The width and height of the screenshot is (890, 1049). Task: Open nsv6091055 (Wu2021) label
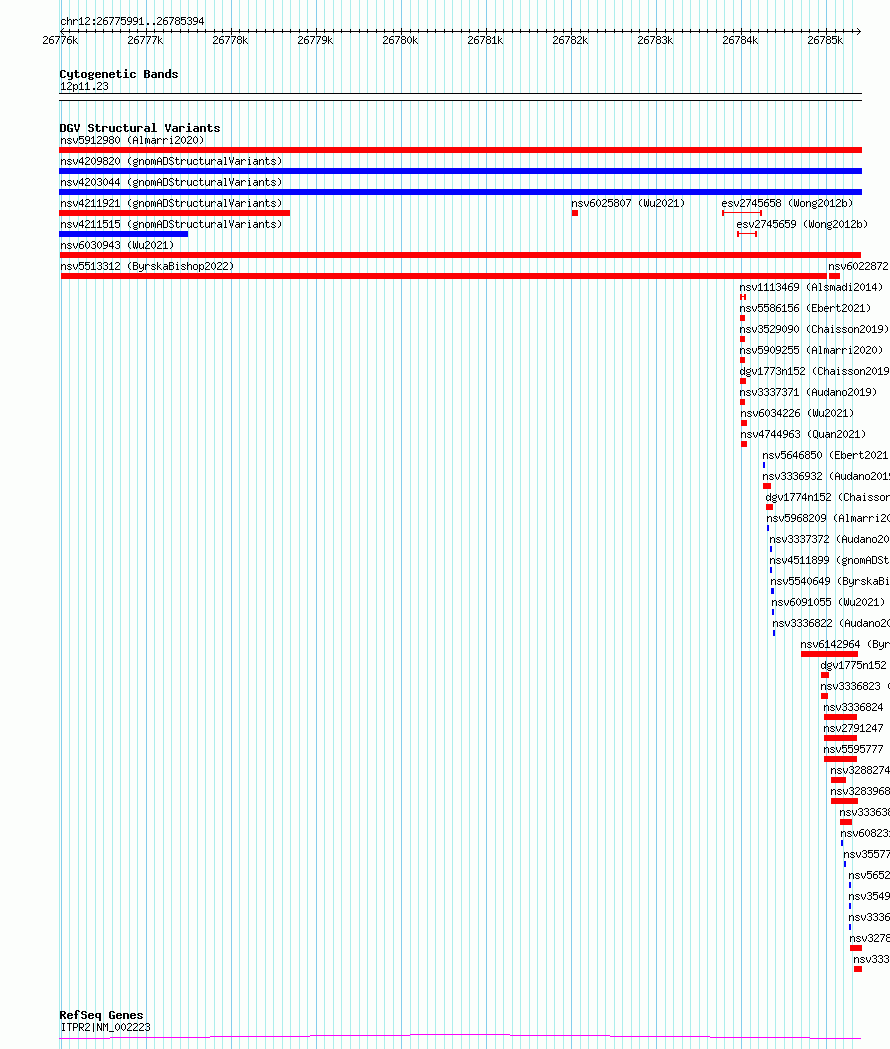click(828, 603)
